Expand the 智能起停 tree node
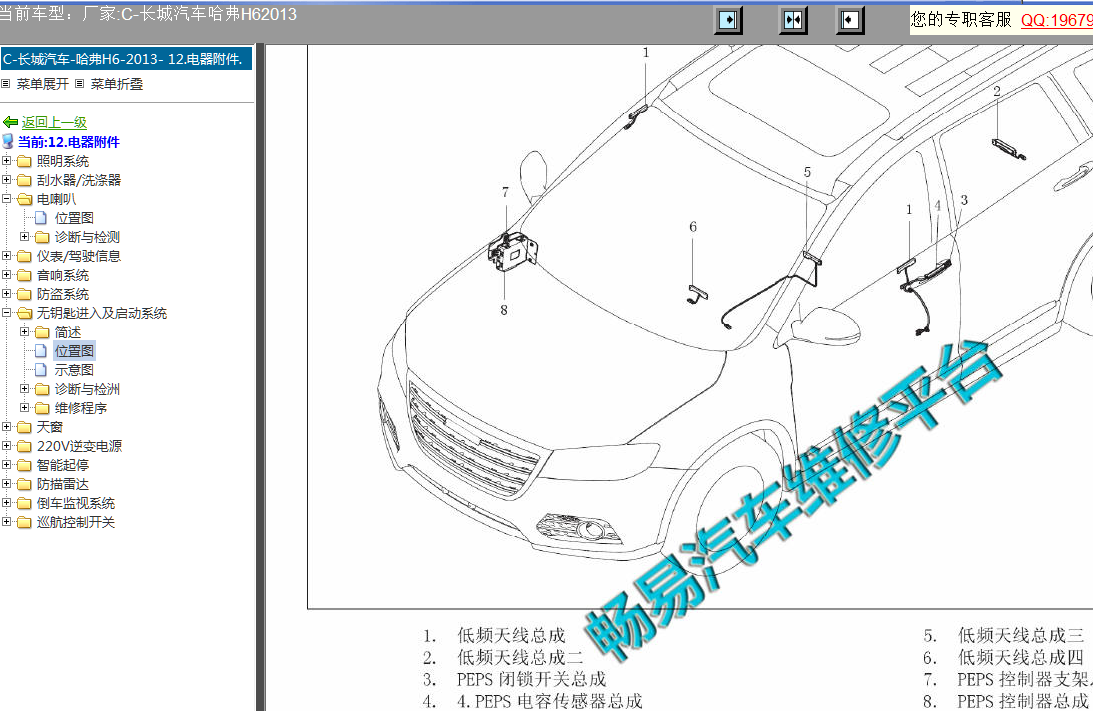1093x711 pixels. (x=6, y=465)
